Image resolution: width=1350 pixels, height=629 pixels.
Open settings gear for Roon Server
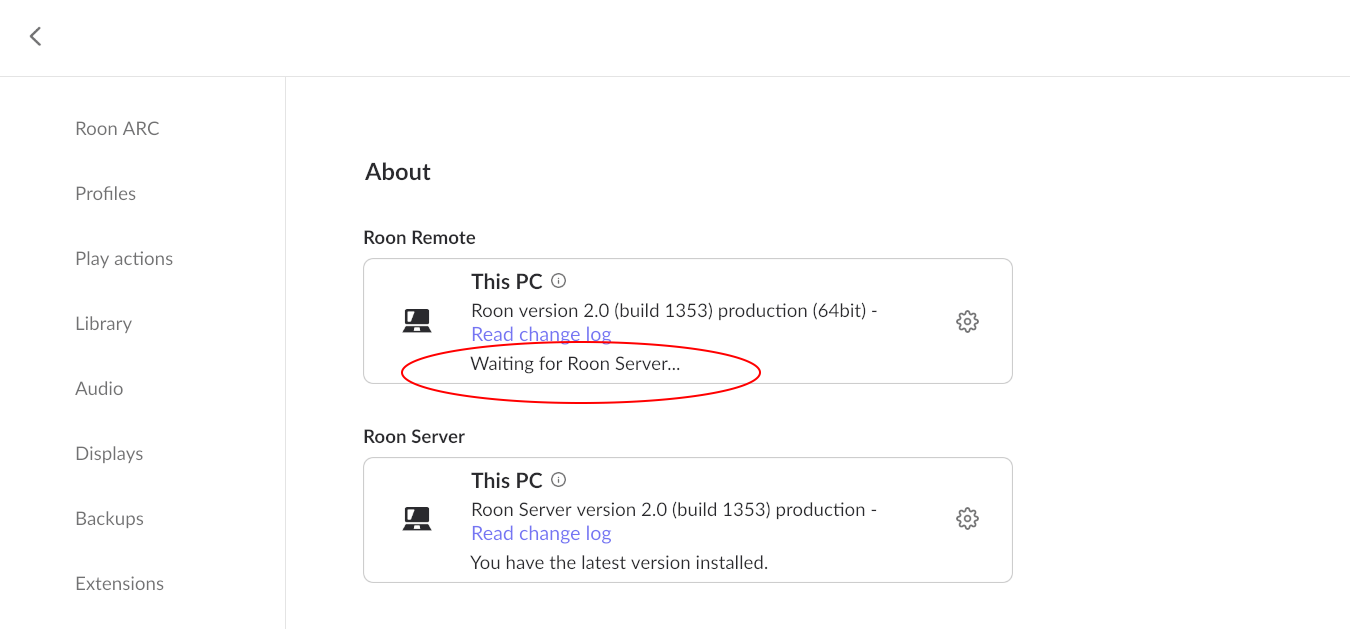(966, 519)
